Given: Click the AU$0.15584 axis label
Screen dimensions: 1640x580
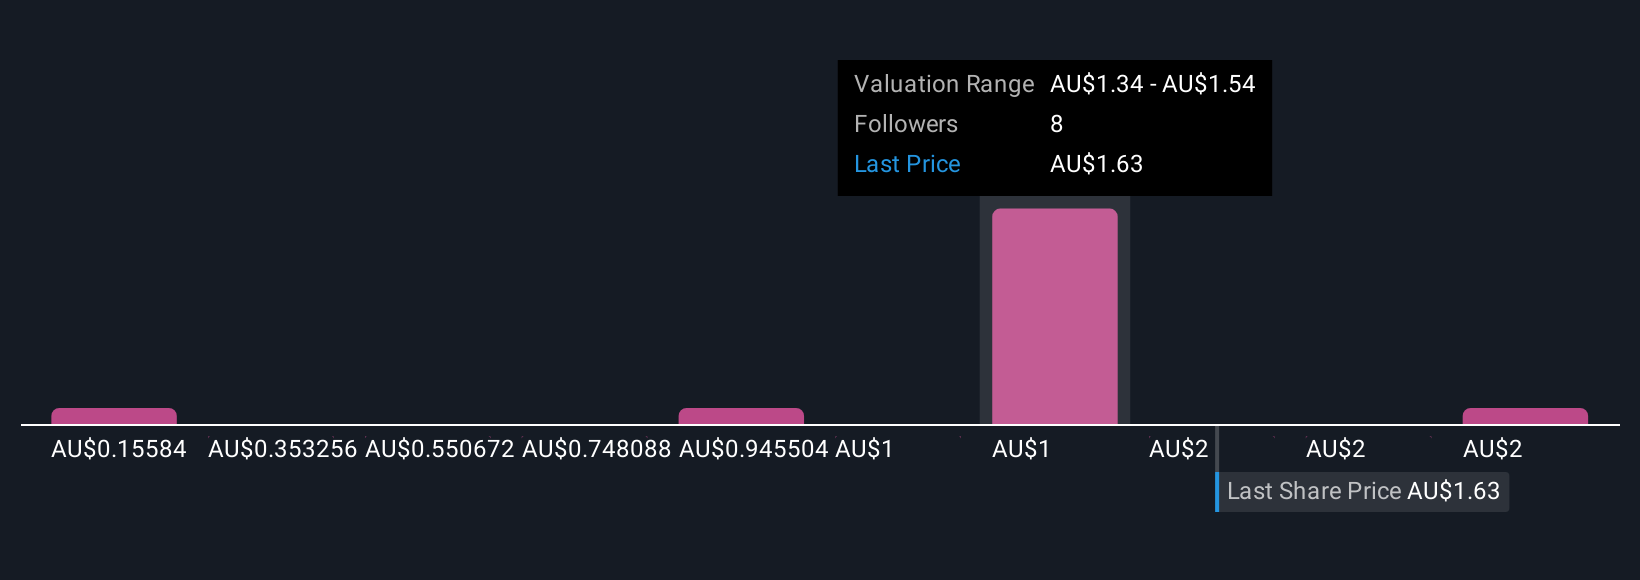Looking at the screenshot, I should coord(119,449).
